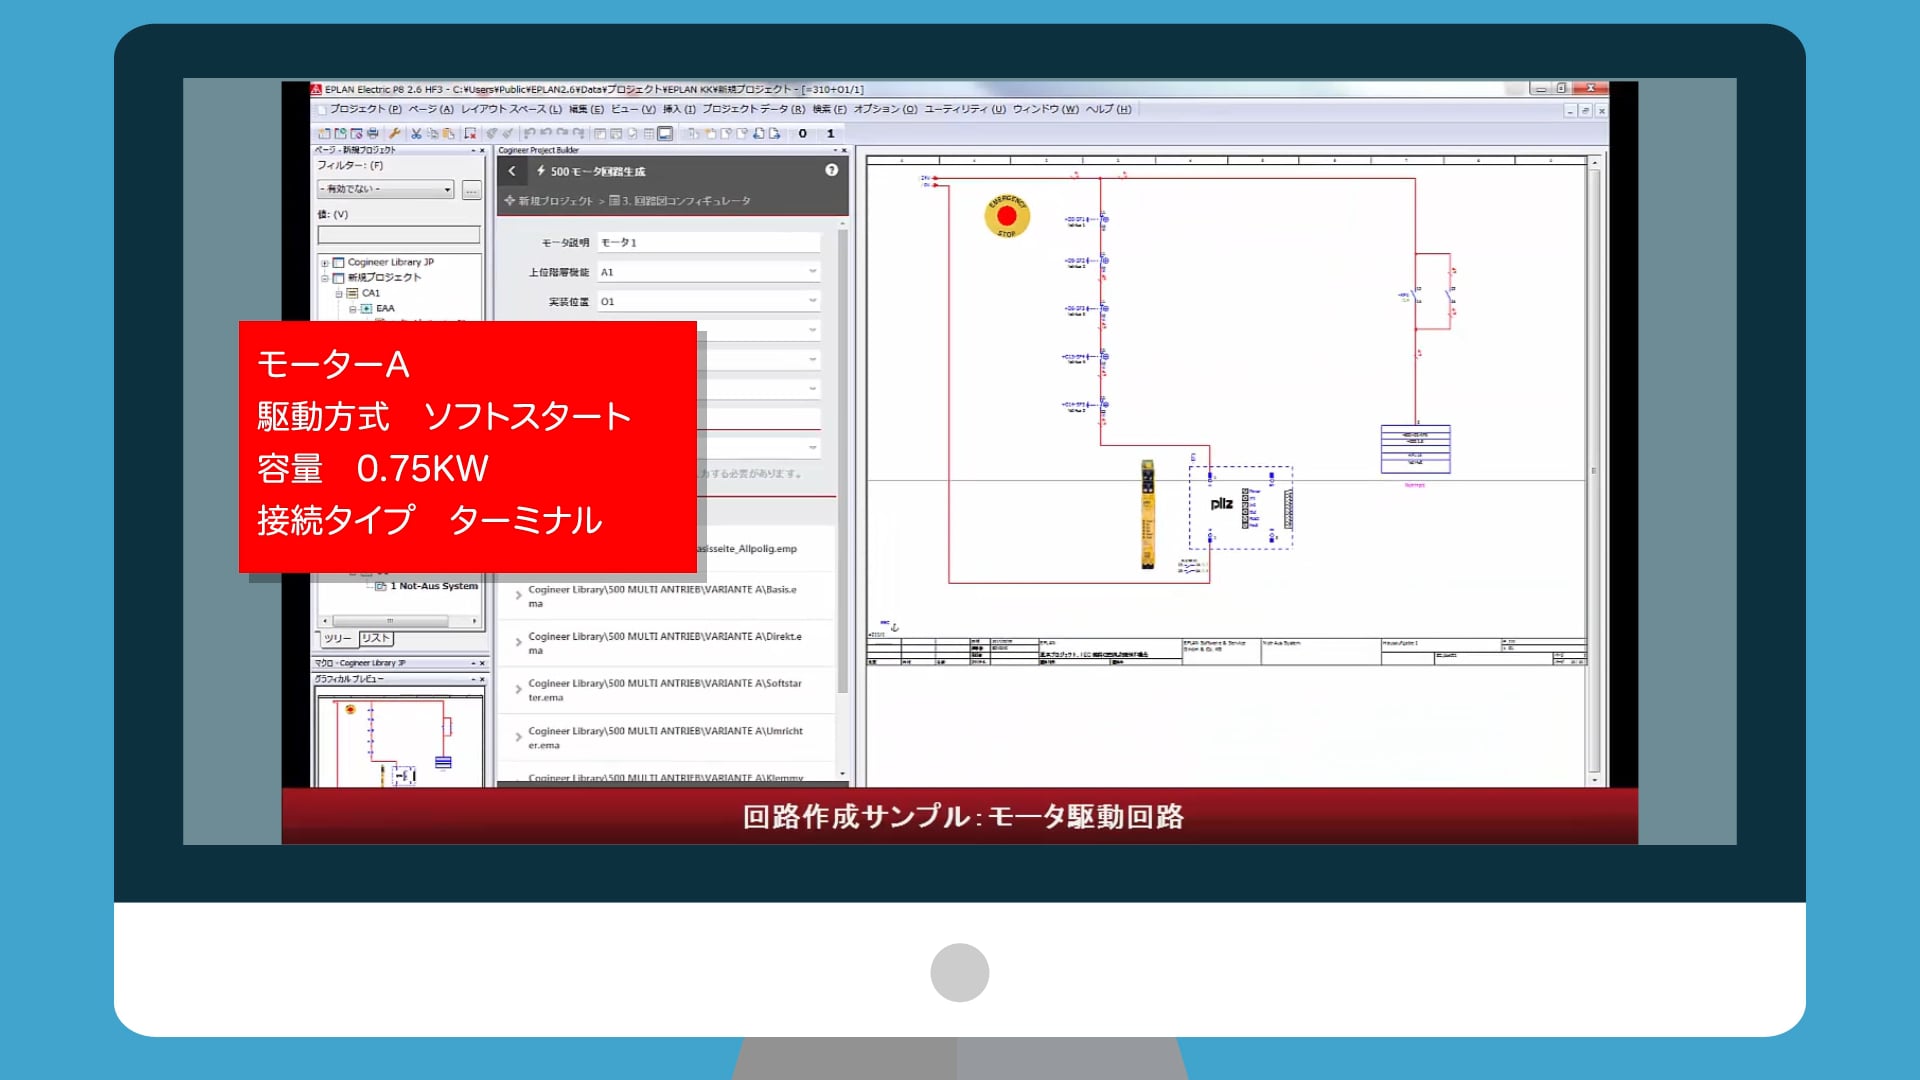This screenshot has width=1920, height=1080.
Task: Open the 上位階層機能 dropdown showing A1
Action: tap(709, 272)
